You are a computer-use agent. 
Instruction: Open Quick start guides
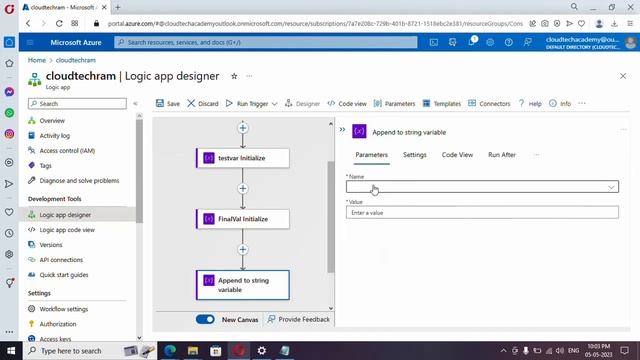tap(64, 275)
